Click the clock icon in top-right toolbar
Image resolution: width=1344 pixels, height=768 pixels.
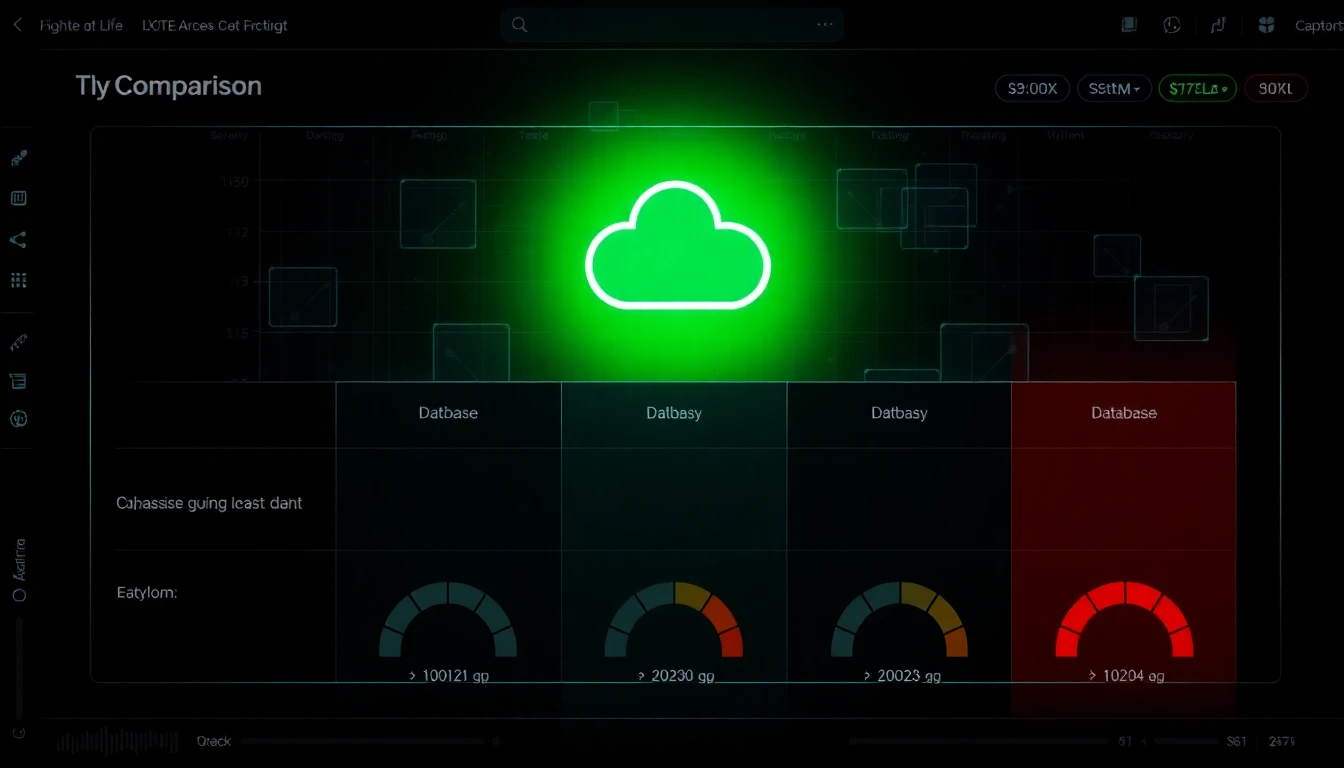click(x=1173, y=25)
